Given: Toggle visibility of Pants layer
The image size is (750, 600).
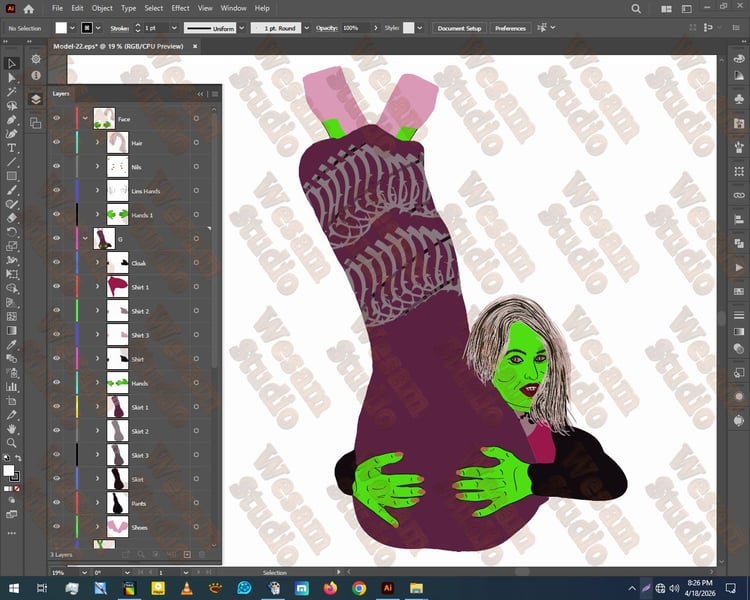Looking at the screenshot, I should (56, 502).
